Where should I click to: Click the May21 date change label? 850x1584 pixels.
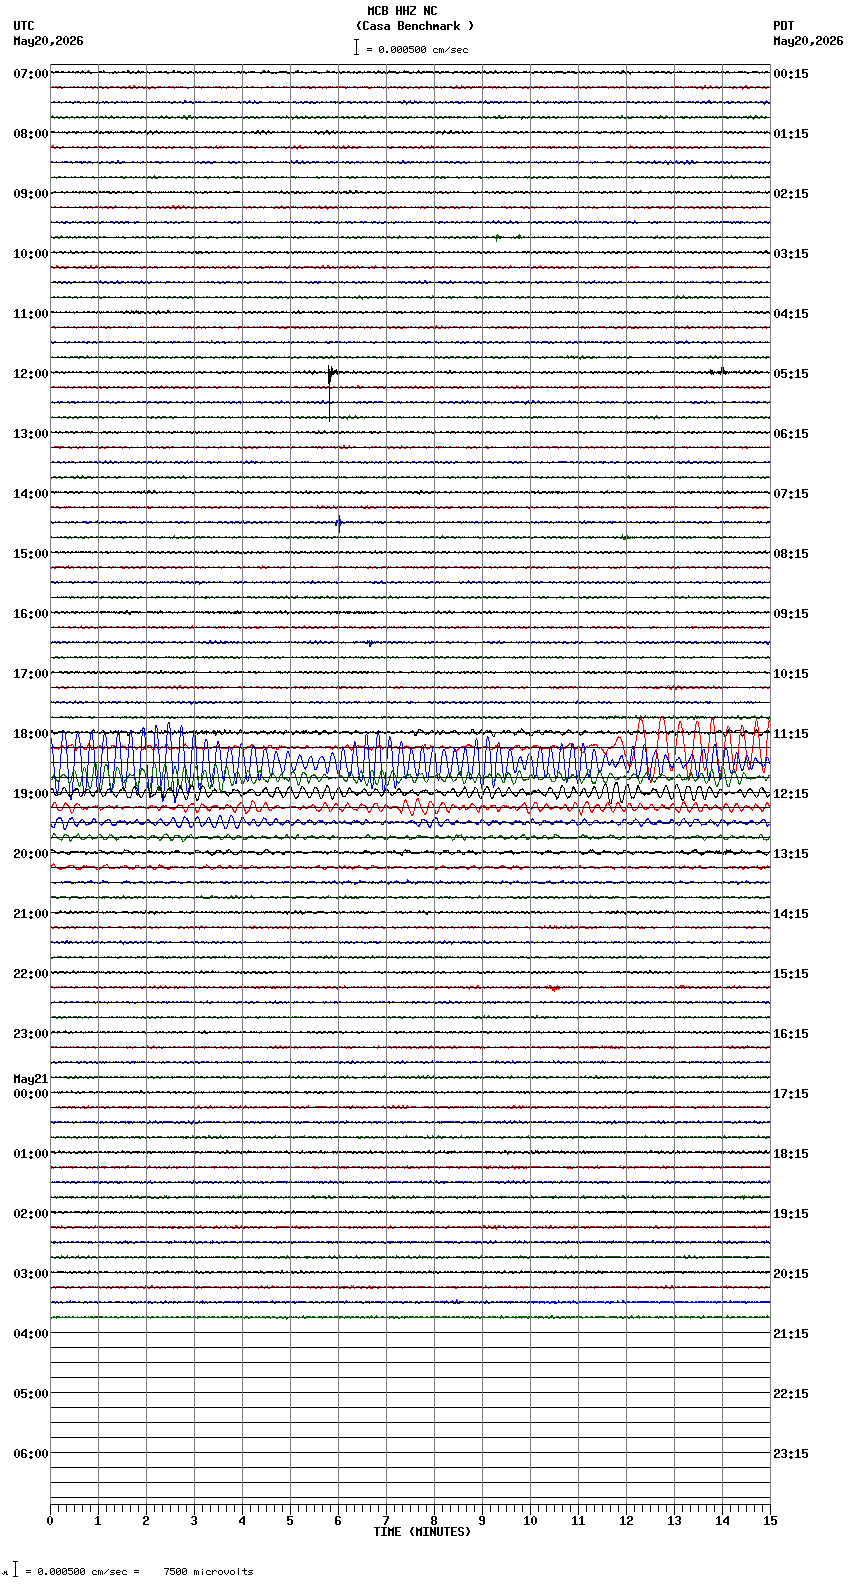click(31, 1079)
